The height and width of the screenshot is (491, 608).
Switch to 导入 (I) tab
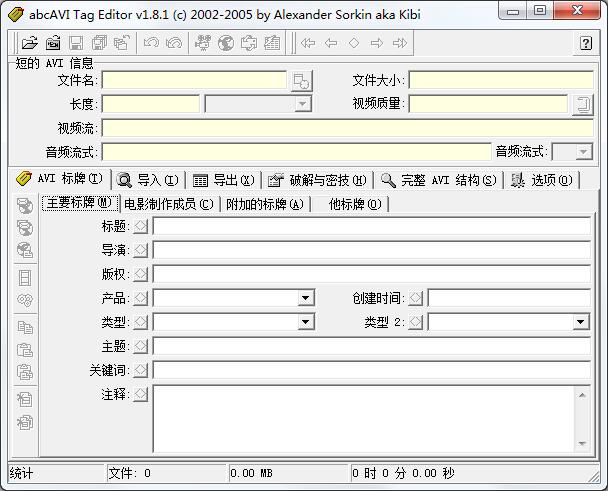pos(148,180)
